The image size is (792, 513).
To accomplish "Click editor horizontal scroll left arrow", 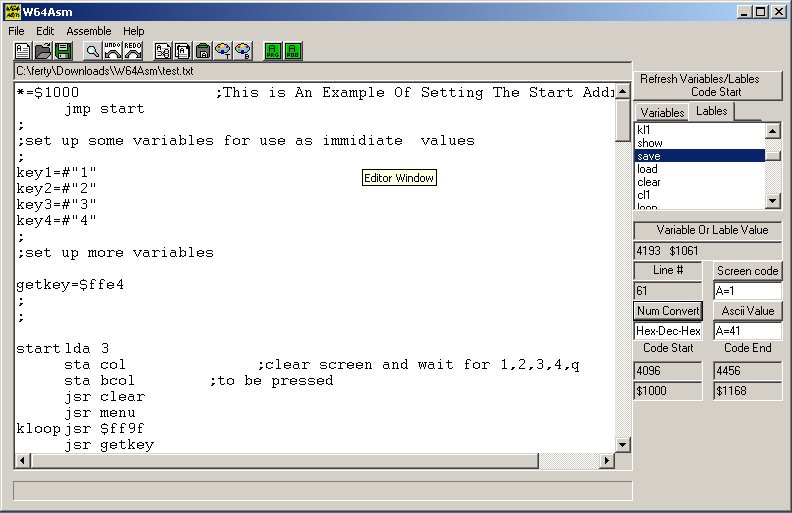I will pos(22,460).
